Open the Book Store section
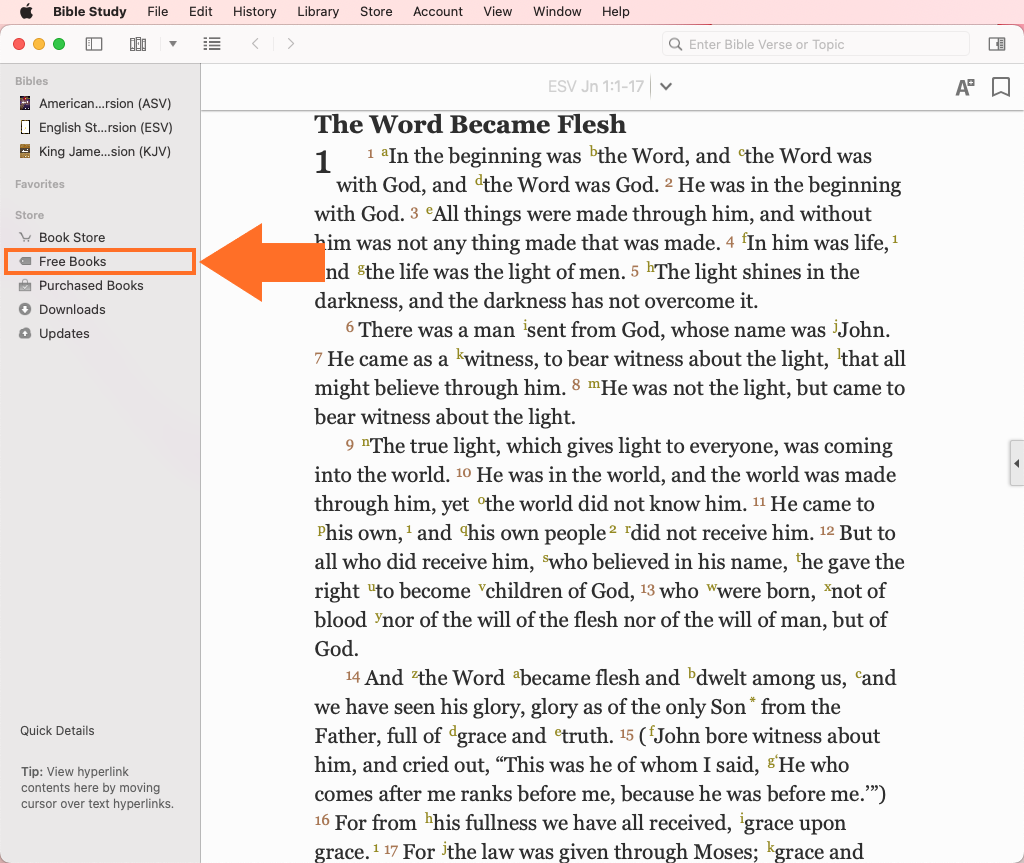Image resolution: width=1024 pixels, height=863 pixels. click(72, 237)
